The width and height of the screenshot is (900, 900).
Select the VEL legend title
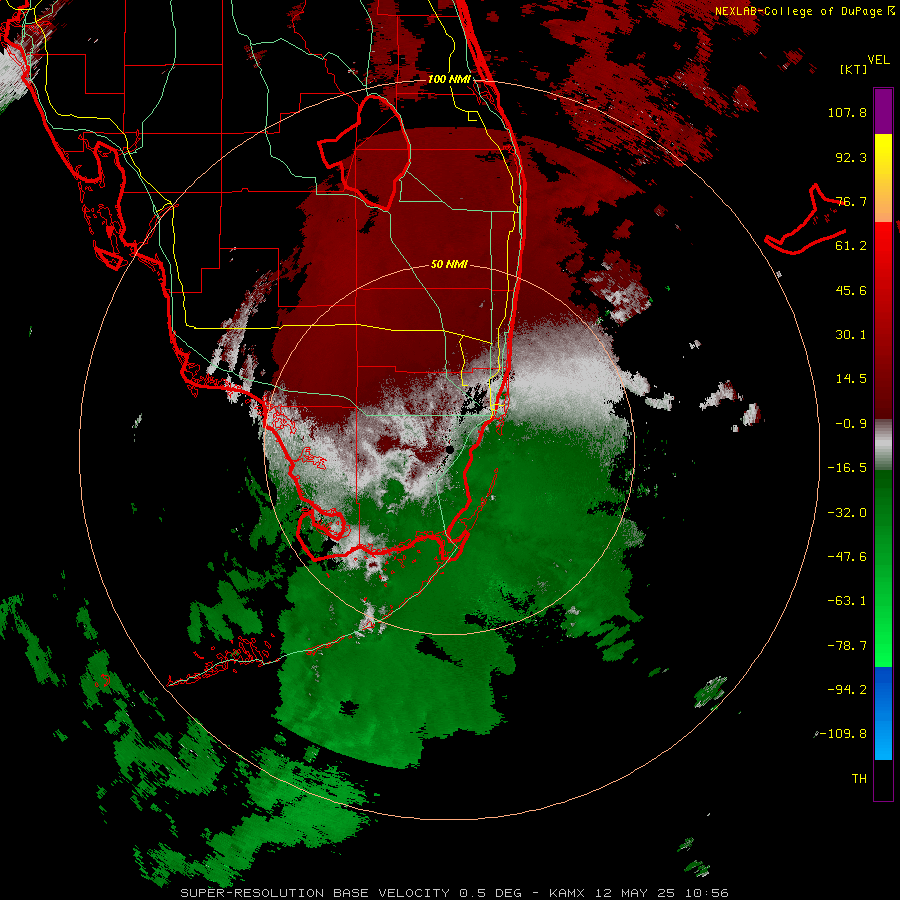[x=878, y=60]
